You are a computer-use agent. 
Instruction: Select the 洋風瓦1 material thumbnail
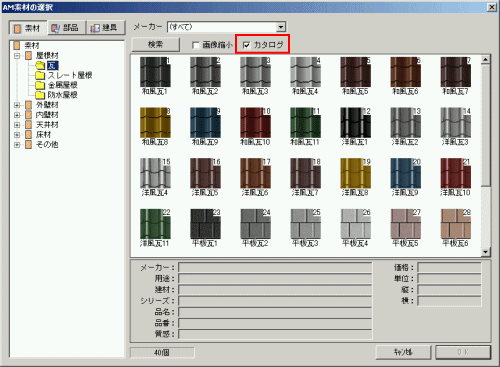point(355,123)
